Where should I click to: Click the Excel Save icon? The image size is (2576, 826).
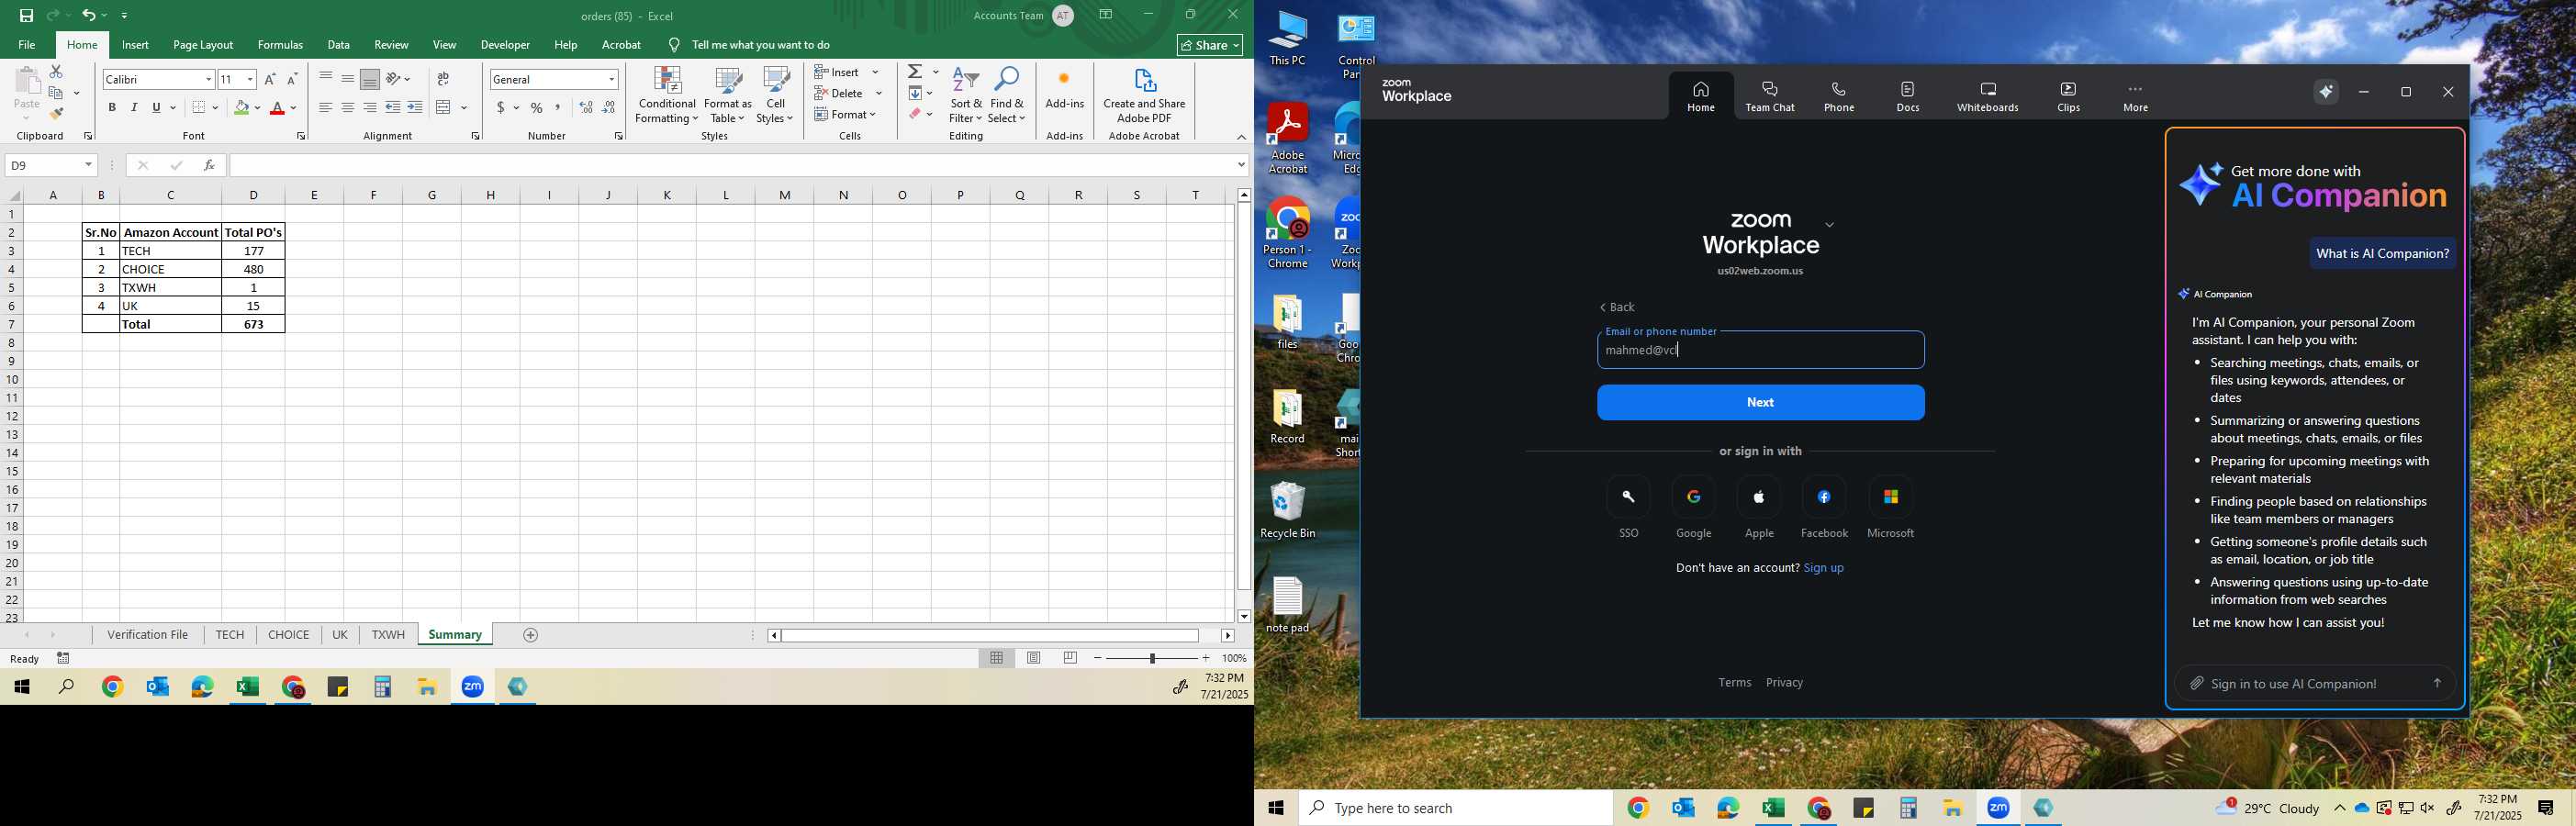point(27,16)
